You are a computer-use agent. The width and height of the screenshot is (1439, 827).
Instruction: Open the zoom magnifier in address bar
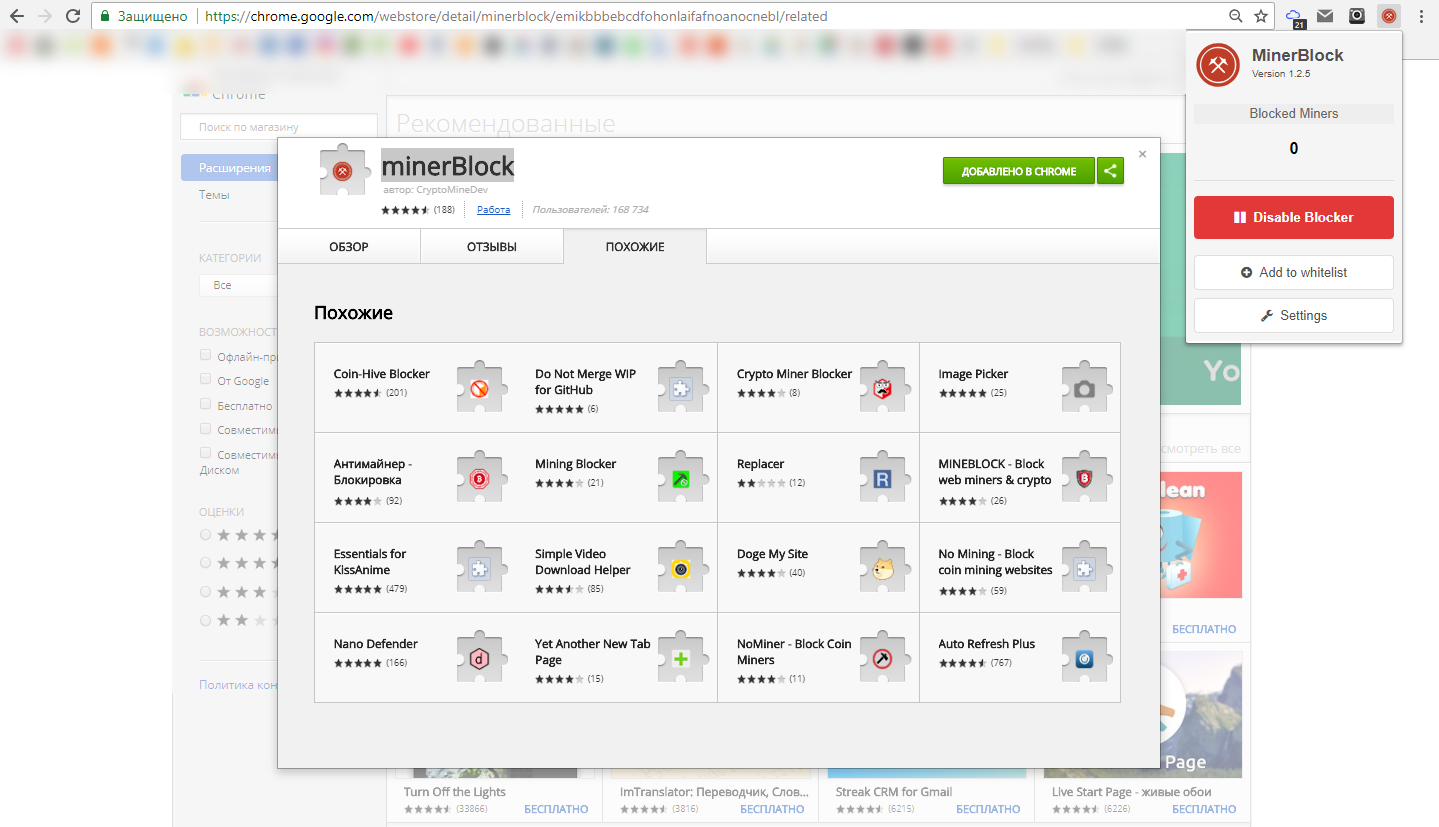[x=1237, y=16]
